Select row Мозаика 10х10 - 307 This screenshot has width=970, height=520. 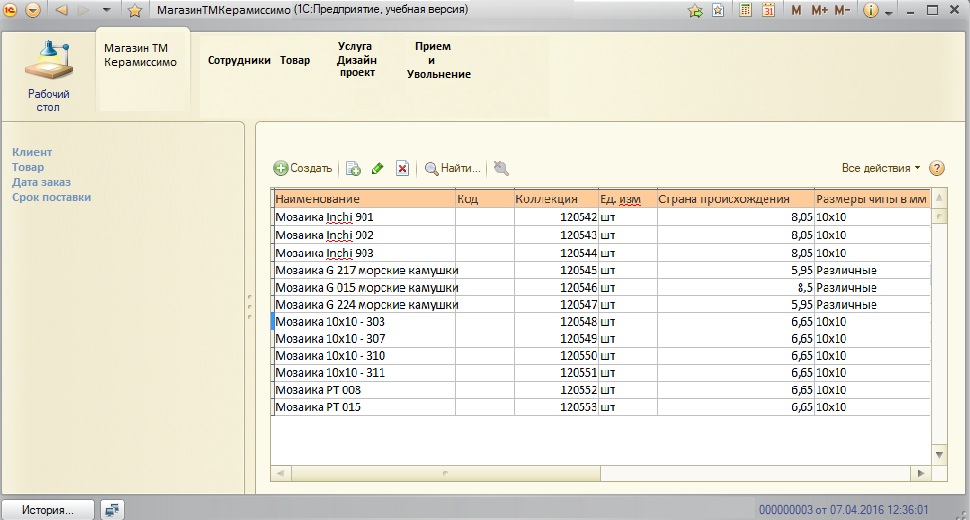tap(601, 339)
